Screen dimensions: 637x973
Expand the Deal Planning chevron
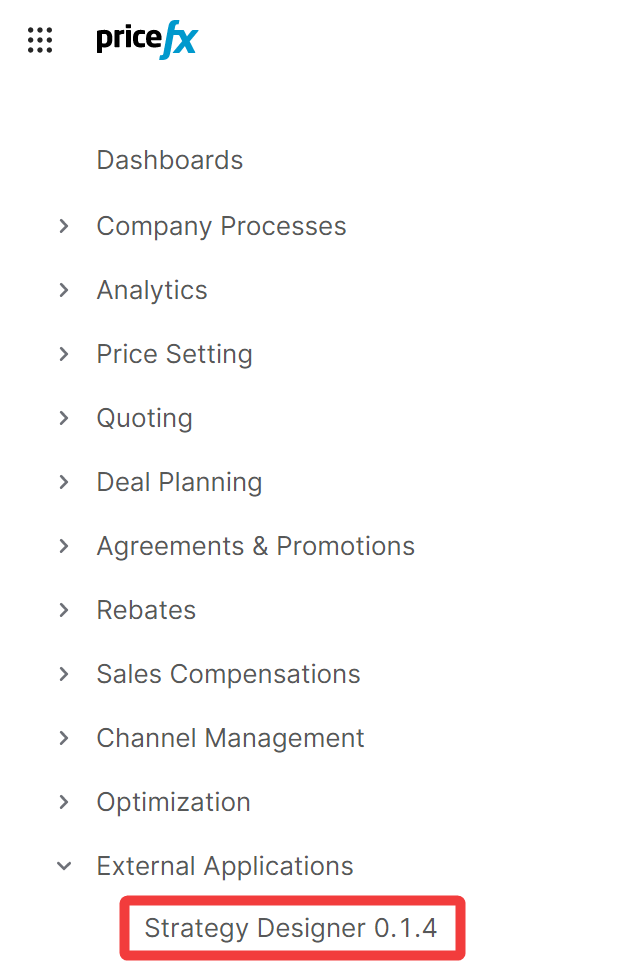(64, 482)
